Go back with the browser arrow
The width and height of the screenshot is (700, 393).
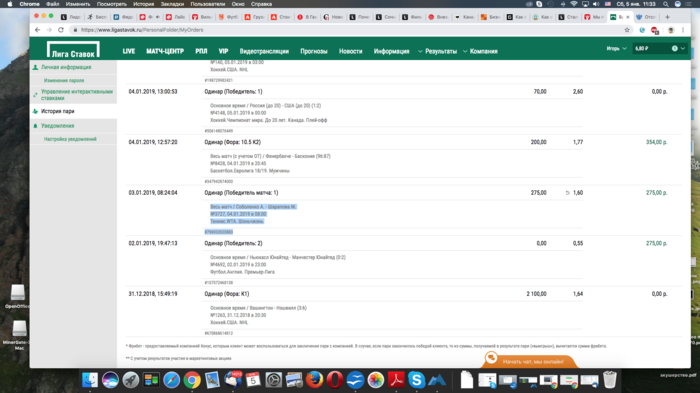tap(38, 30)
